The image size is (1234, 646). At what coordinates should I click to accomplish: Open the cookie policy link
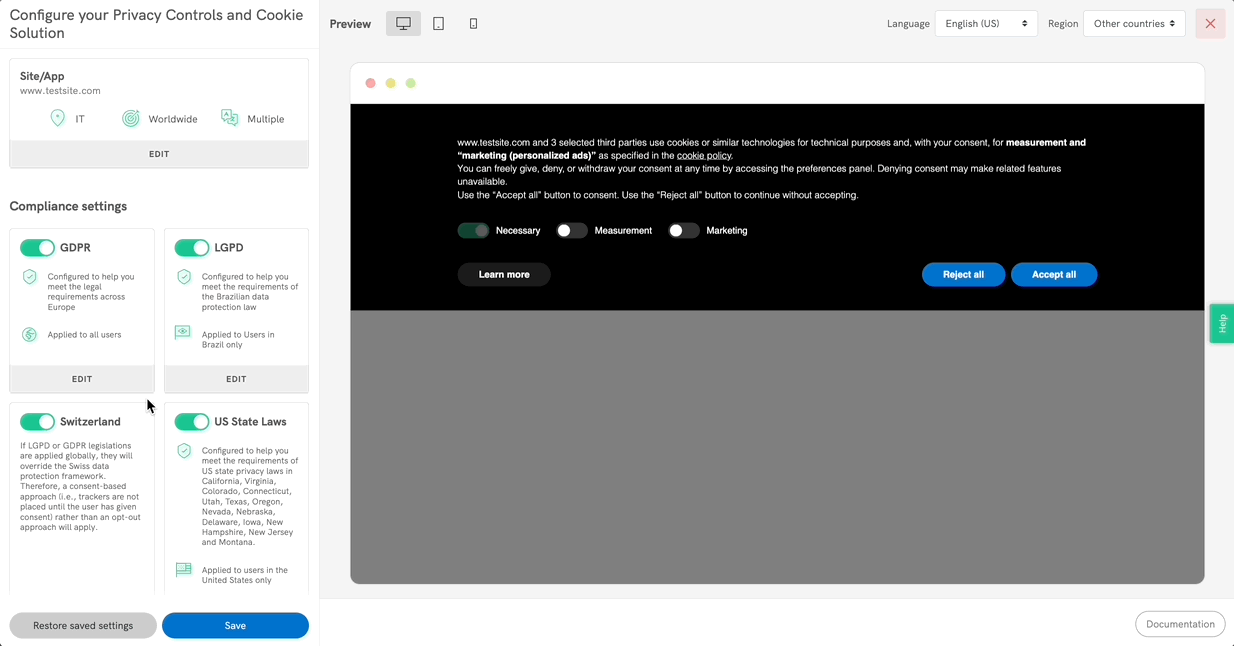click(x=704, y=156)
